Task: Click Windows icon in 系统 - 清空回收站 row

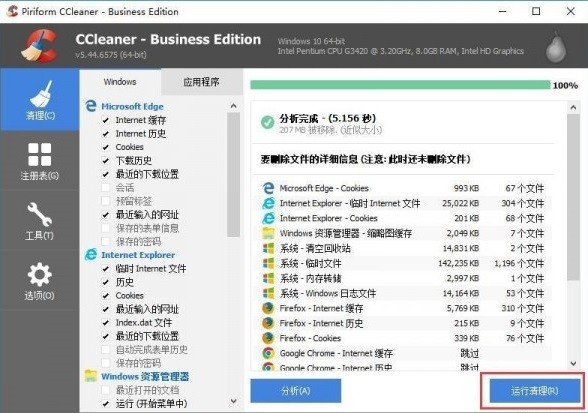Action: [x=268, y=248]
